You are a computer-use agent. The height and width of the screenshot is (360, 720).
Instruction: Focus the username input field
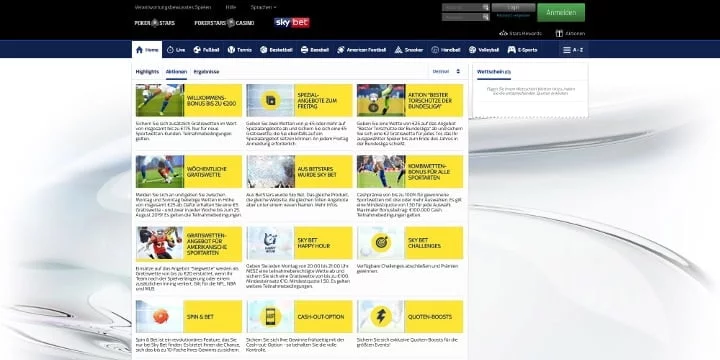[x=466, y=7]
